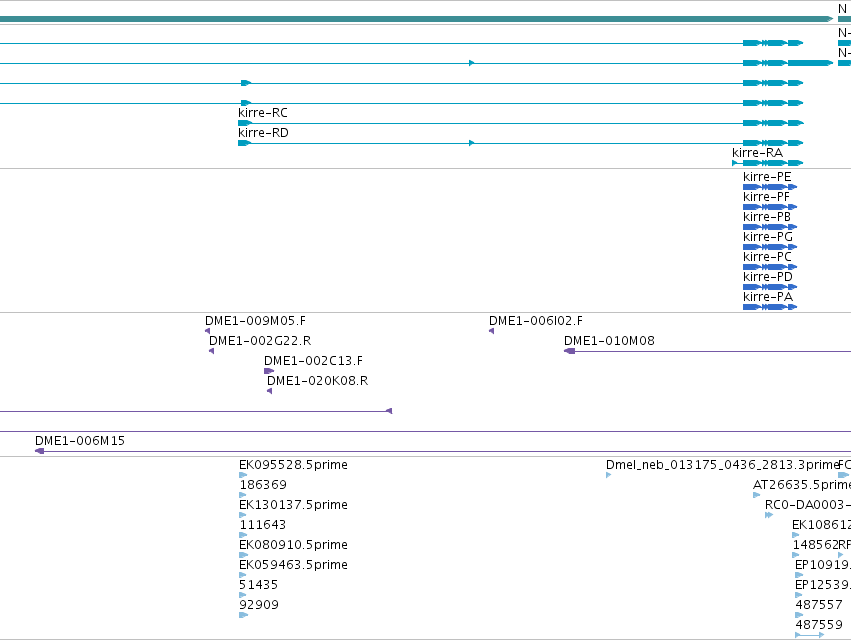
Task: Open the 148562 feature label
Action: point(815,545)
